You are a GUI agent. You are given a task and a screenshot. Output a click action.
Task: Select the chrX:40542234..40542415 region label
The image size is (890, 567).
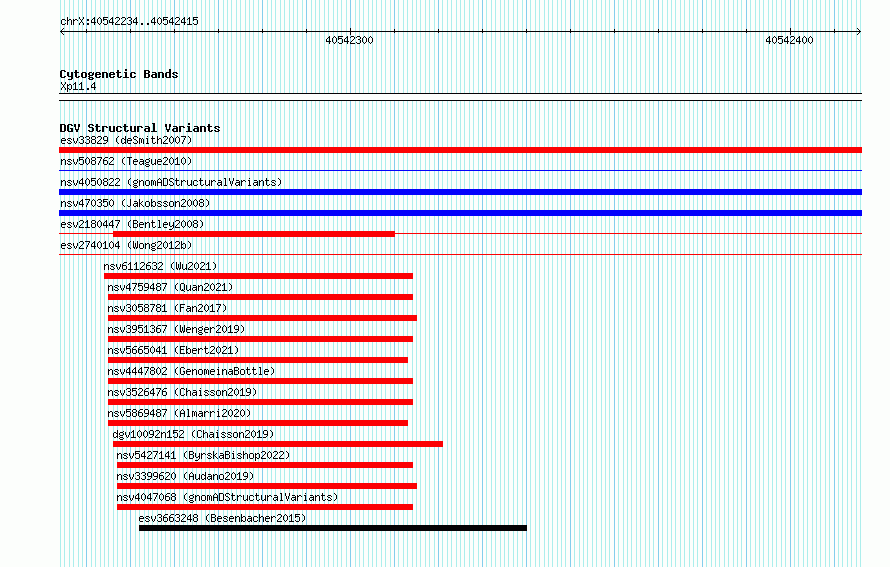(x=129, y=22)
